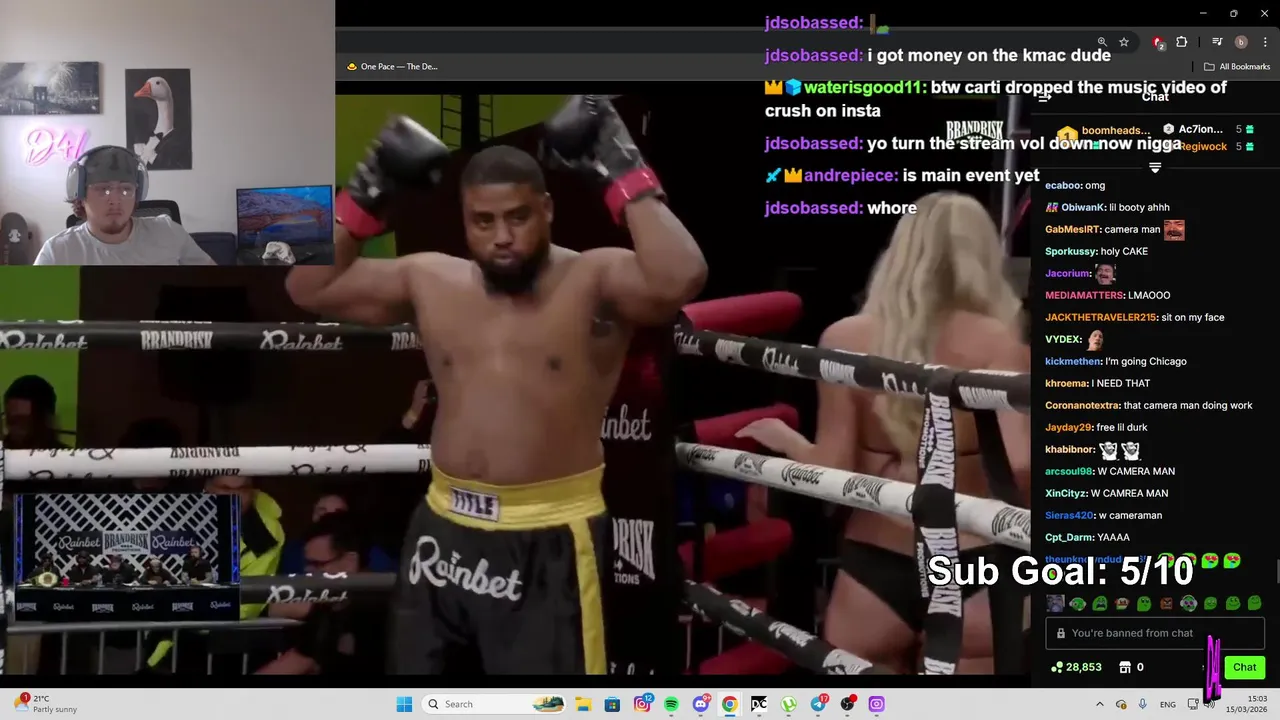Click username Sporkussy in chat

point(1070,251)
